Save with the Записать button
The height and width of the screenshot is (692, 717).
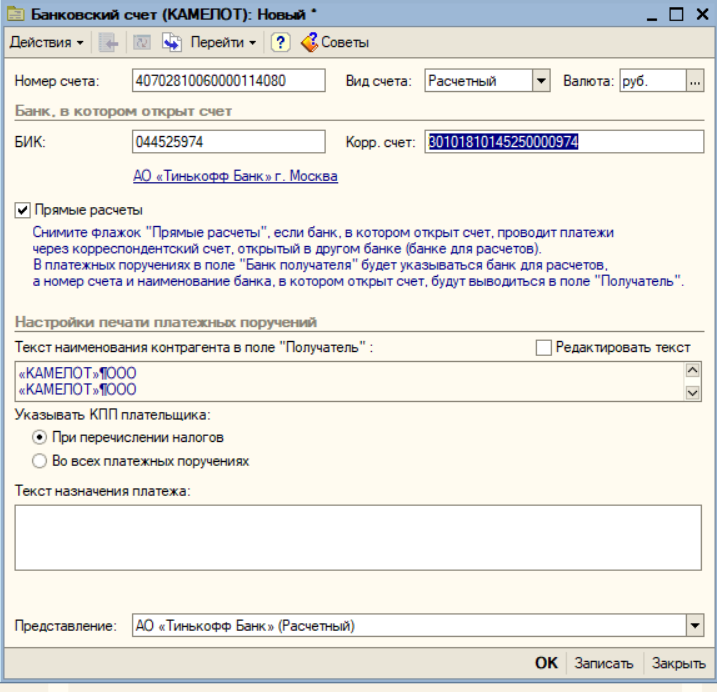tap(604, 663)
